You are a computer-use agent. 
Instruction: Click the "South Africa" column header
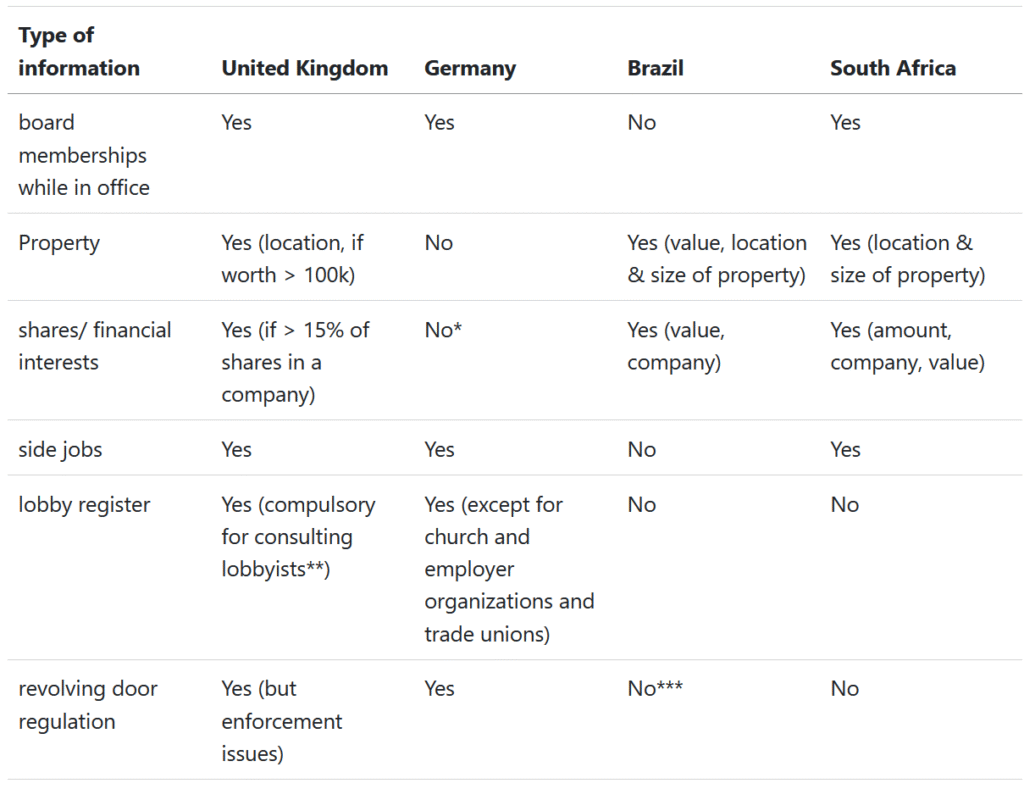coord(892,68)
